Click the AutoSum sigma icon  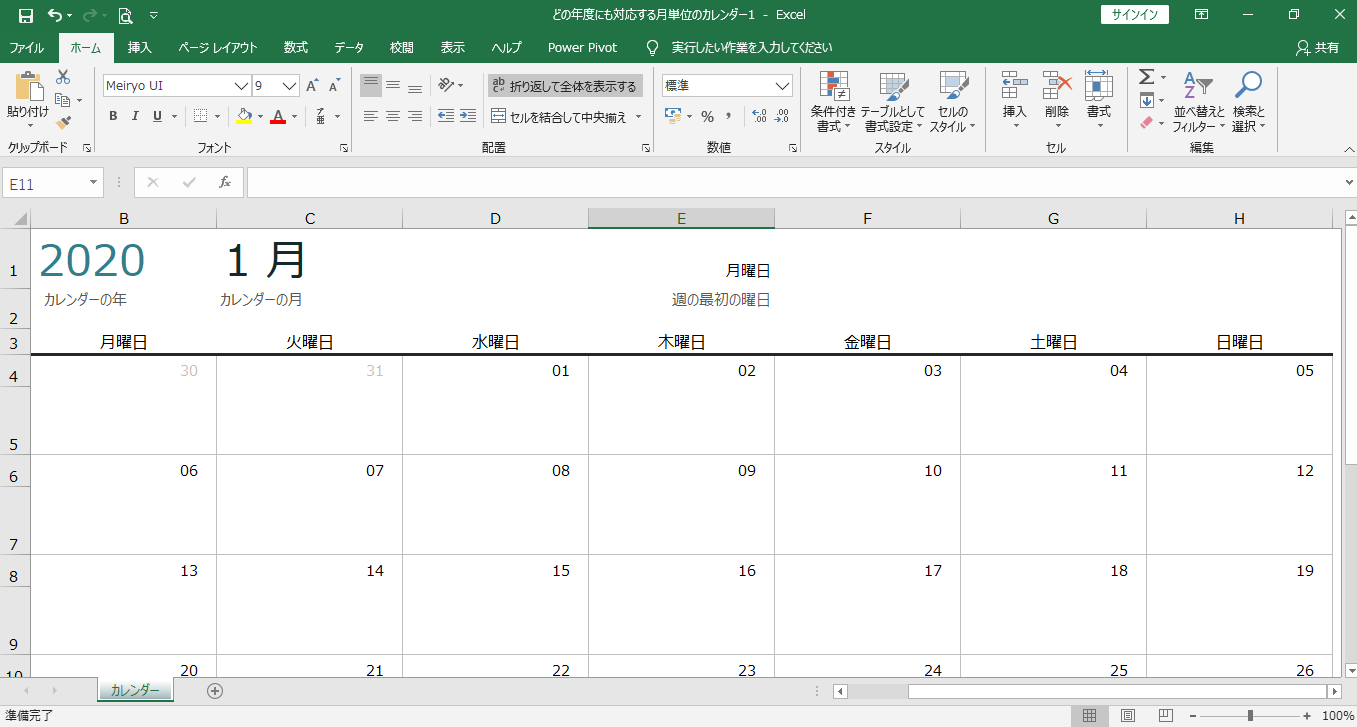click(x=1146, y=77)
